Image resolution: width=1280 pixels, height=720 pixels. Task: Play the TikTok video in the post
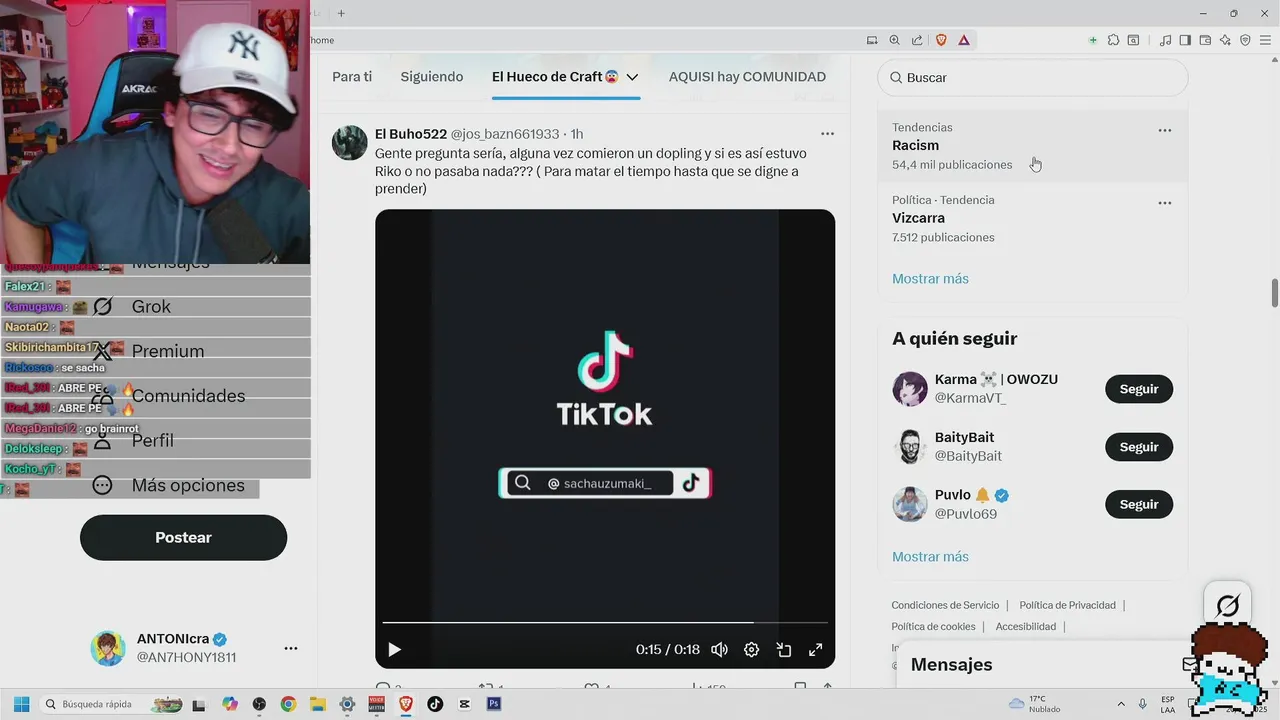point(394,650)
